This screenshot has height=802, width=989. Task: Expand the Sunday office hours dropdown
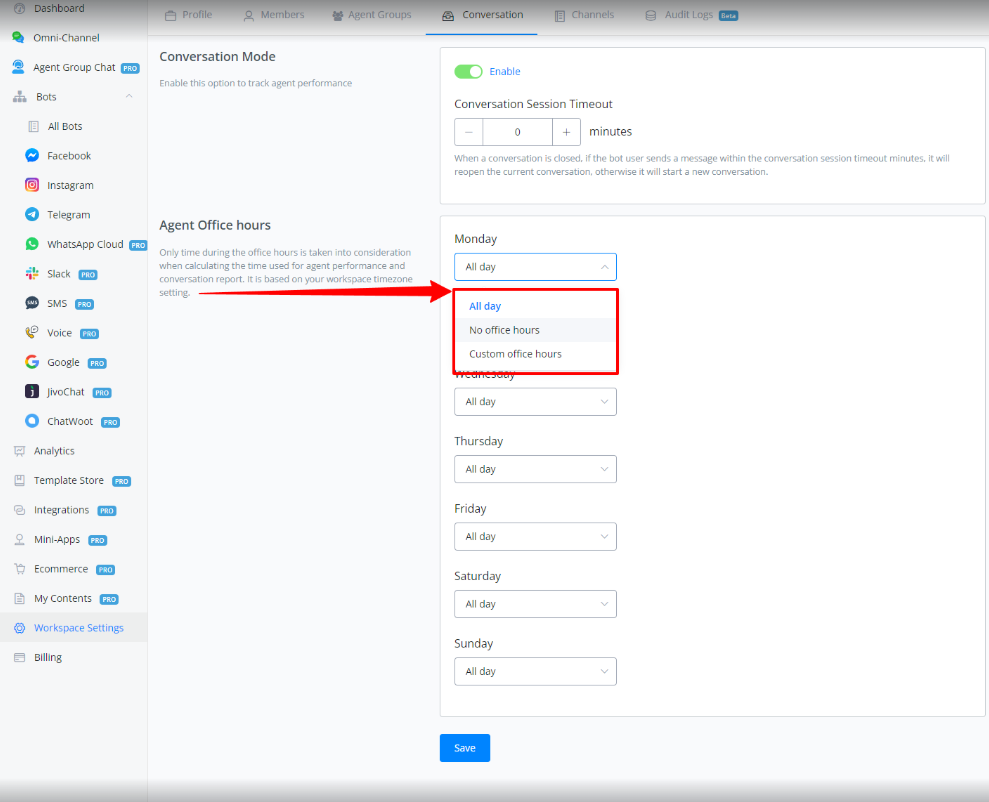pos(535,672)
